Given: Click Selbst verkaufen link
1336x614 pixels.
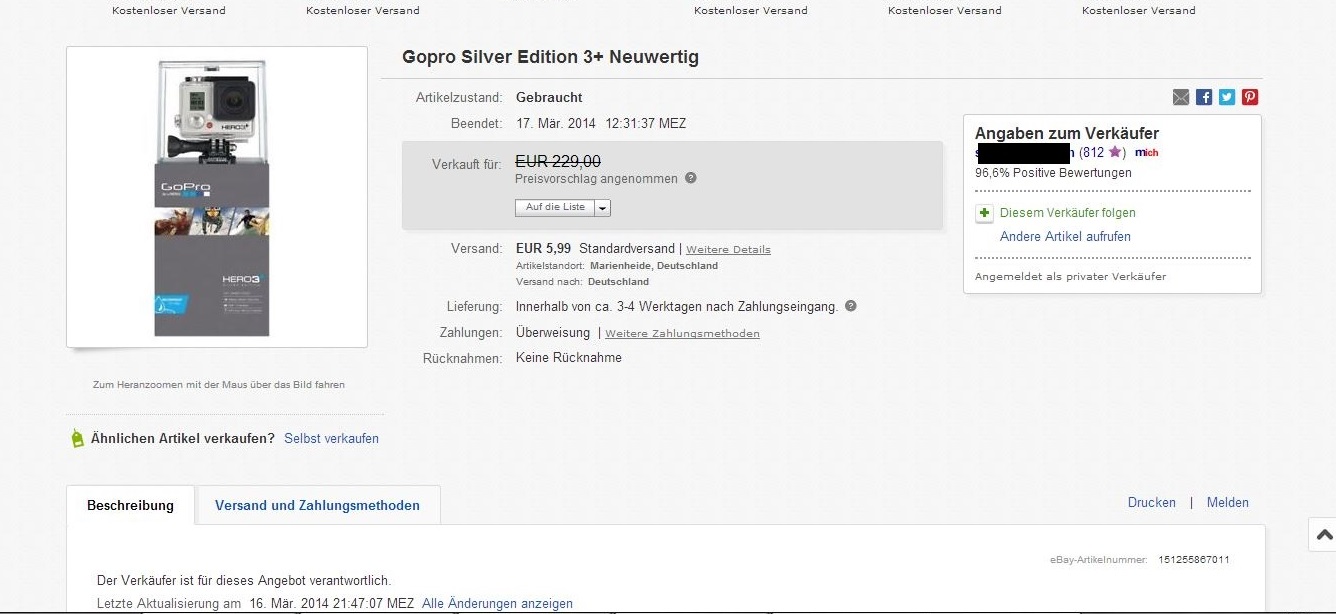Looking at the screenshot, I should coord(331,438).
